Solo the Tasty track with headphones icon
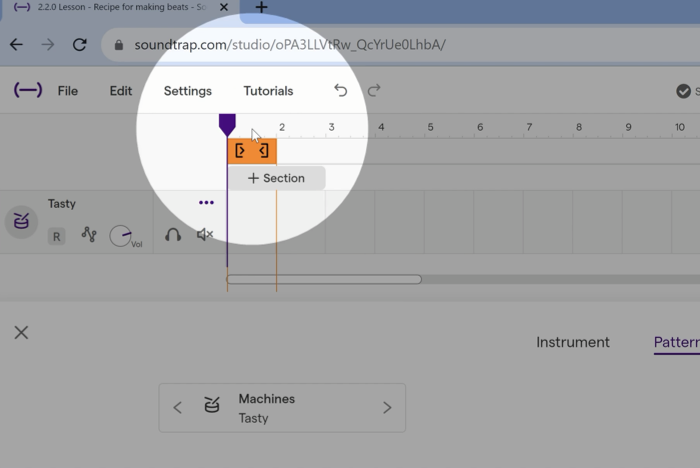 [173, 235]
